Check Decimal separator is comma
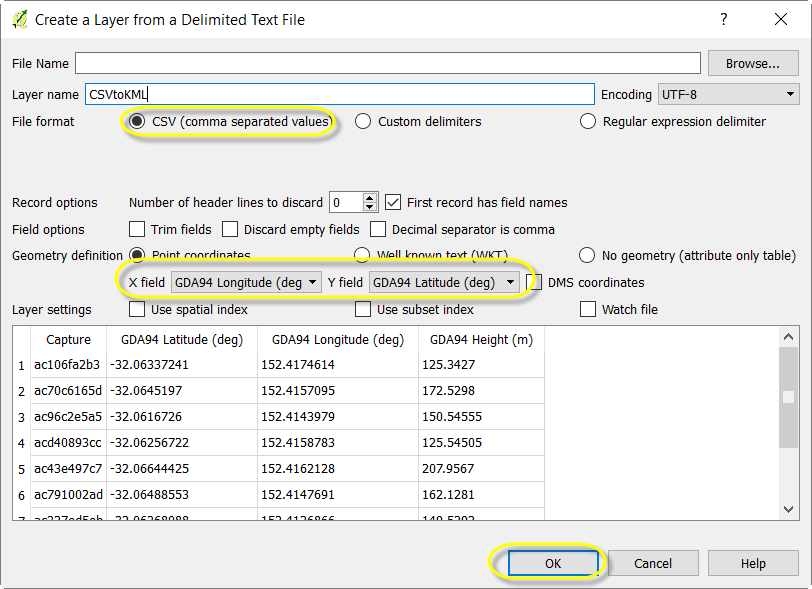Viewport: 812px width, 589px height. pyautogui.click(x=378, y=229)
